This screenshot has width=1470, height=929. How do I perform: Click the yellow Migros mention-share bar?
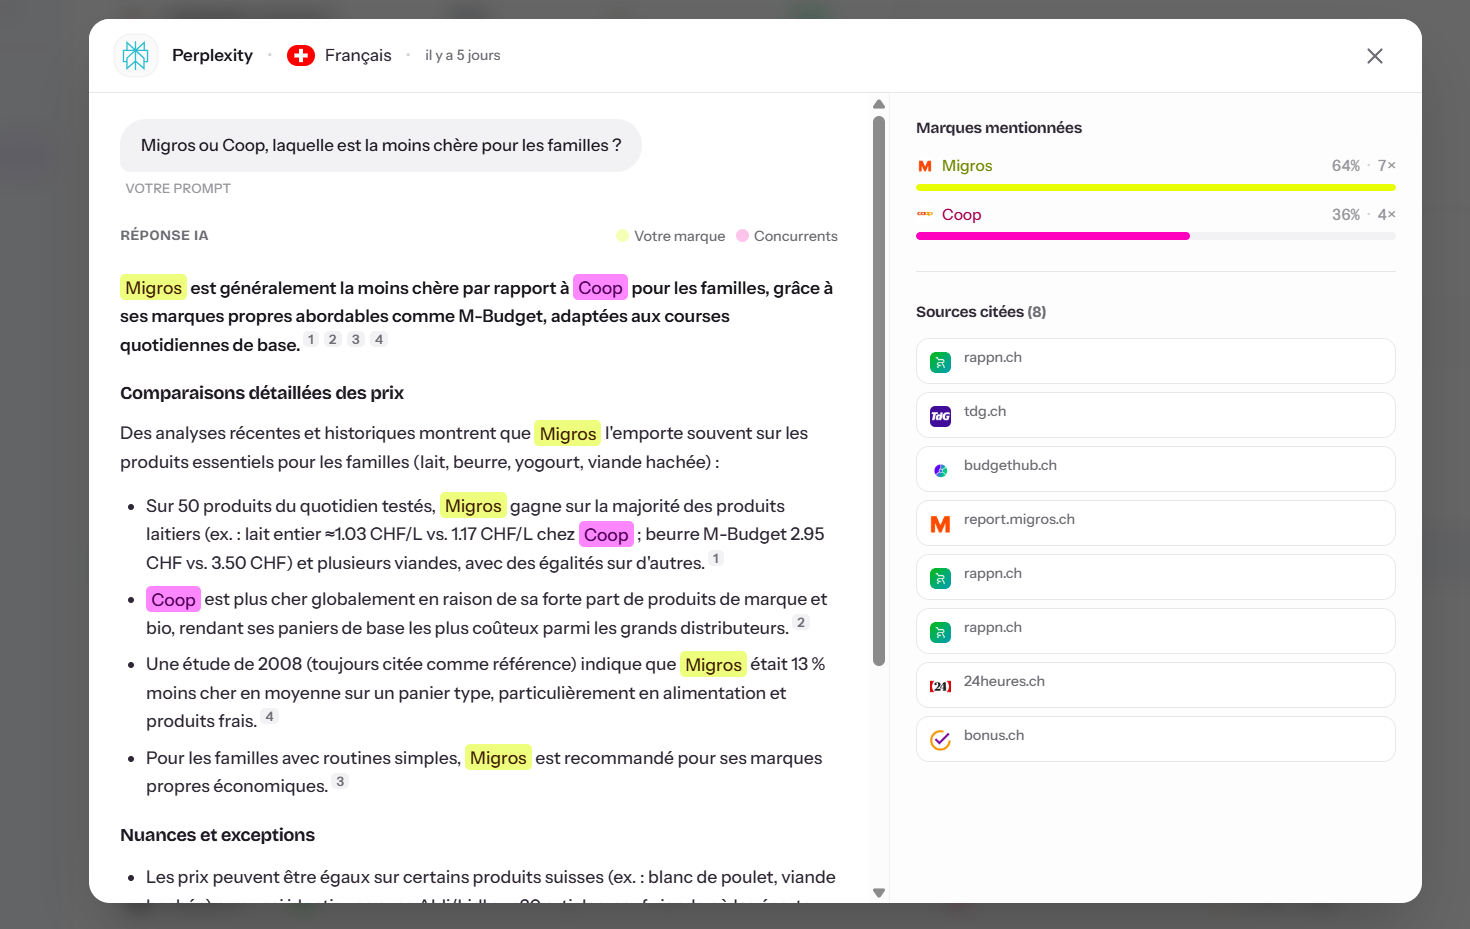pos(1156,187)
